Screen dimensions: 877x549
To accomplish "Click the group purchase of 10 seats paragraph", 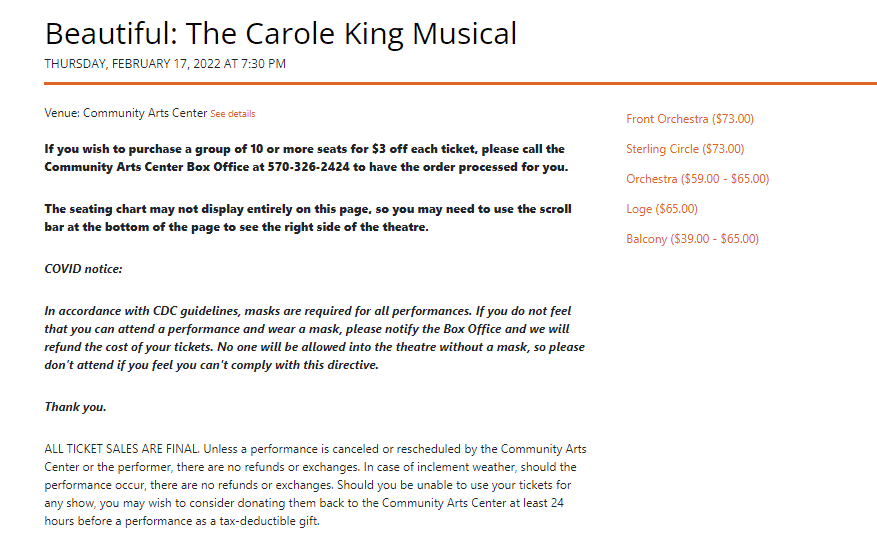I will tap(306, 158).
